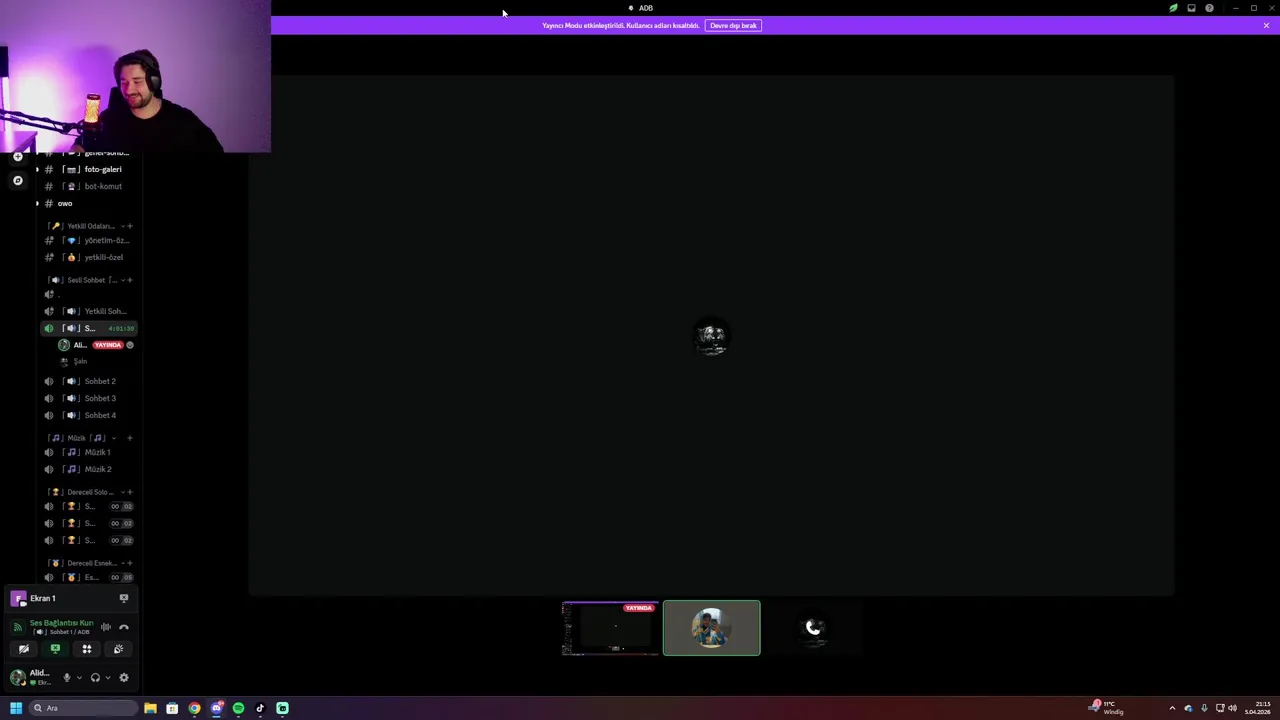Open the noise suppression waveform icon

(106, 628)
